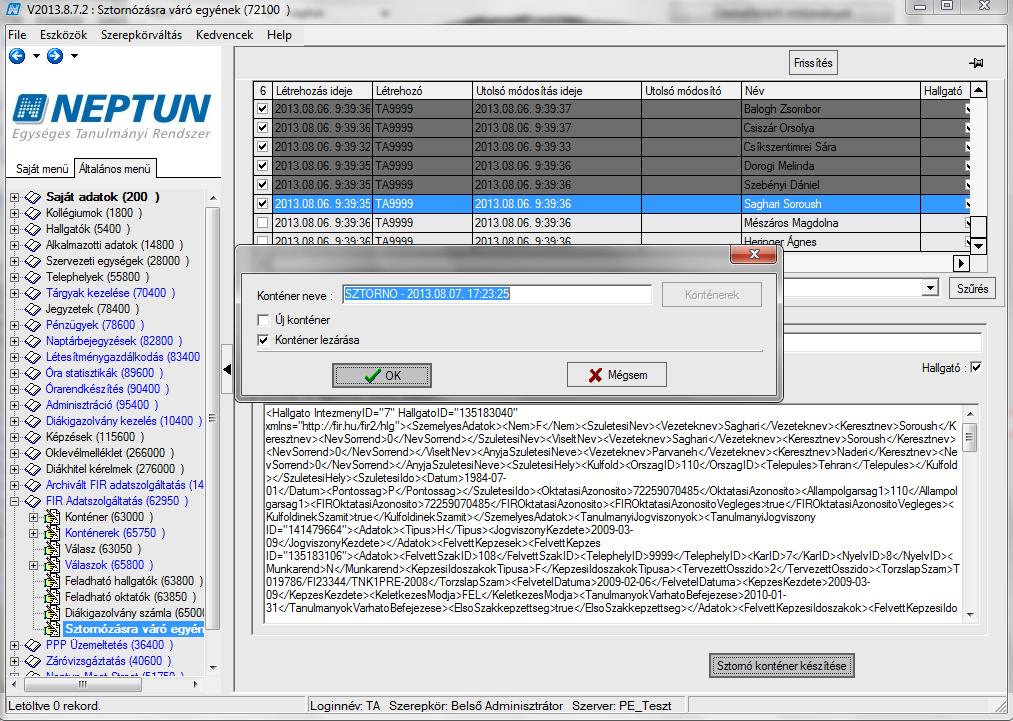Go back with the blue left arrow

tap(17, 56)
